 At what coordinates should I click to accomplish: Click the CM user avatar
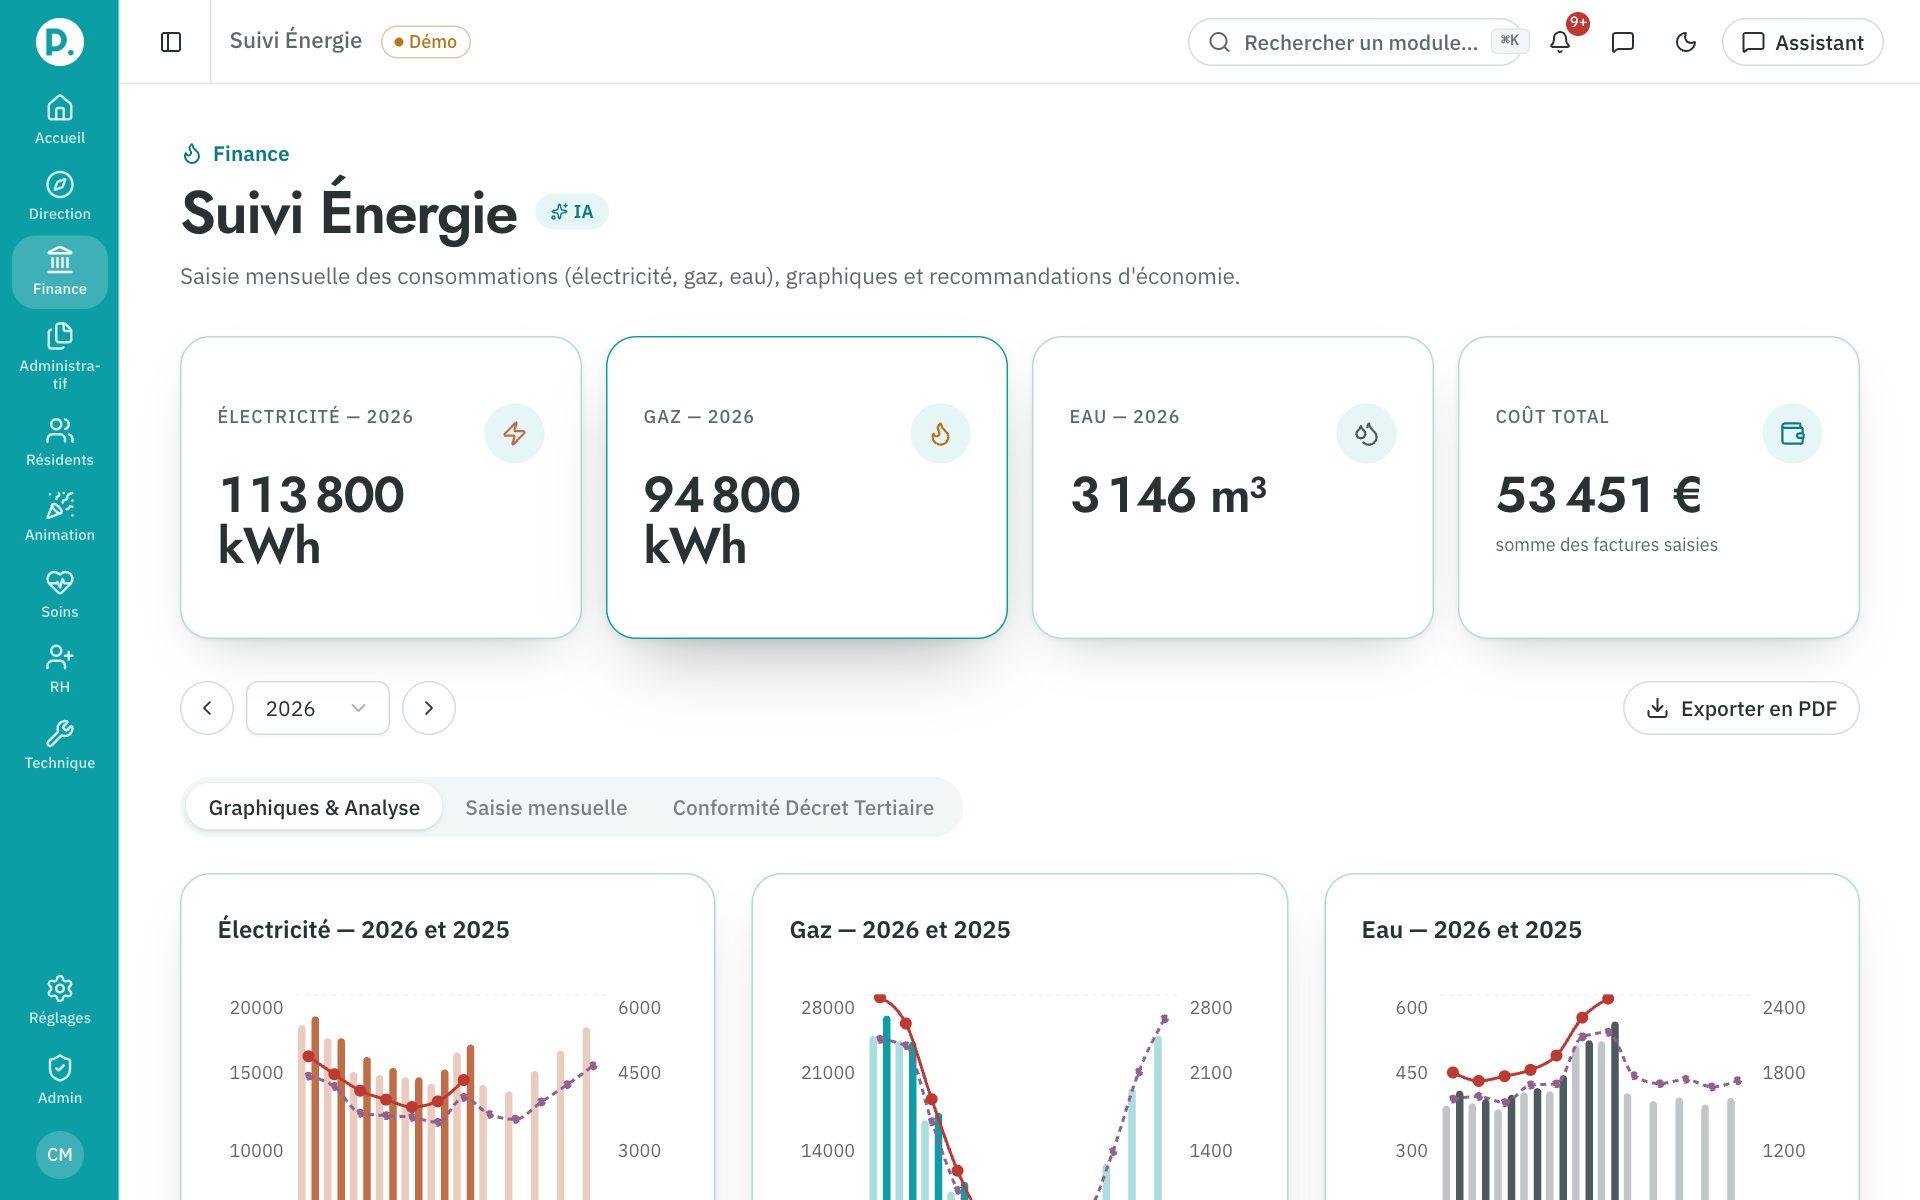[x=60, y=1154]
